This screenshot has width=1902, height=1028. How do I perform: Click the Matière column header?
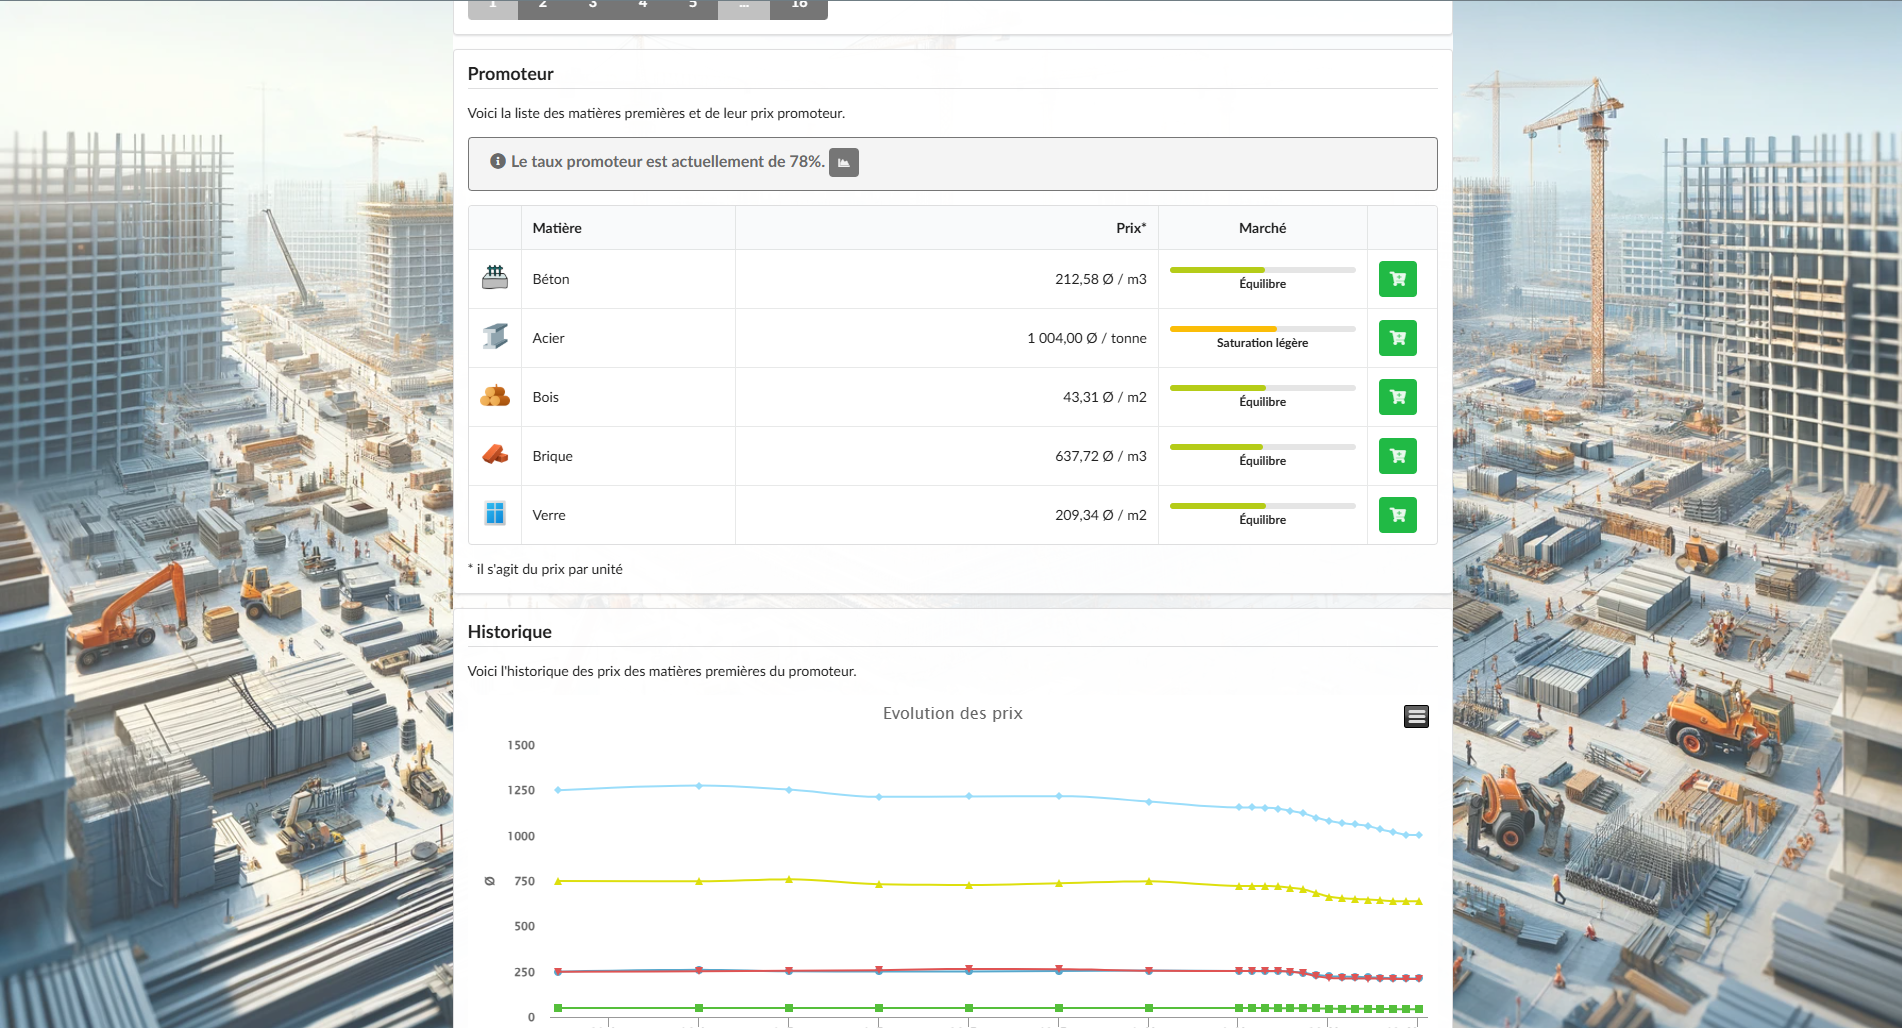point(557,228)
